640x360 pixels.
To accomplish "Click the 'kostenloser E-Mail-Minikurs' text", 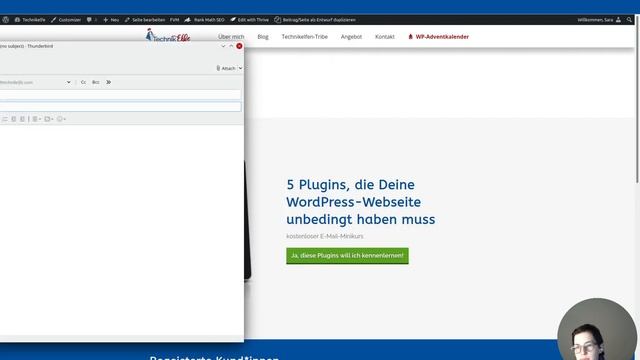I will click(324, 236).
